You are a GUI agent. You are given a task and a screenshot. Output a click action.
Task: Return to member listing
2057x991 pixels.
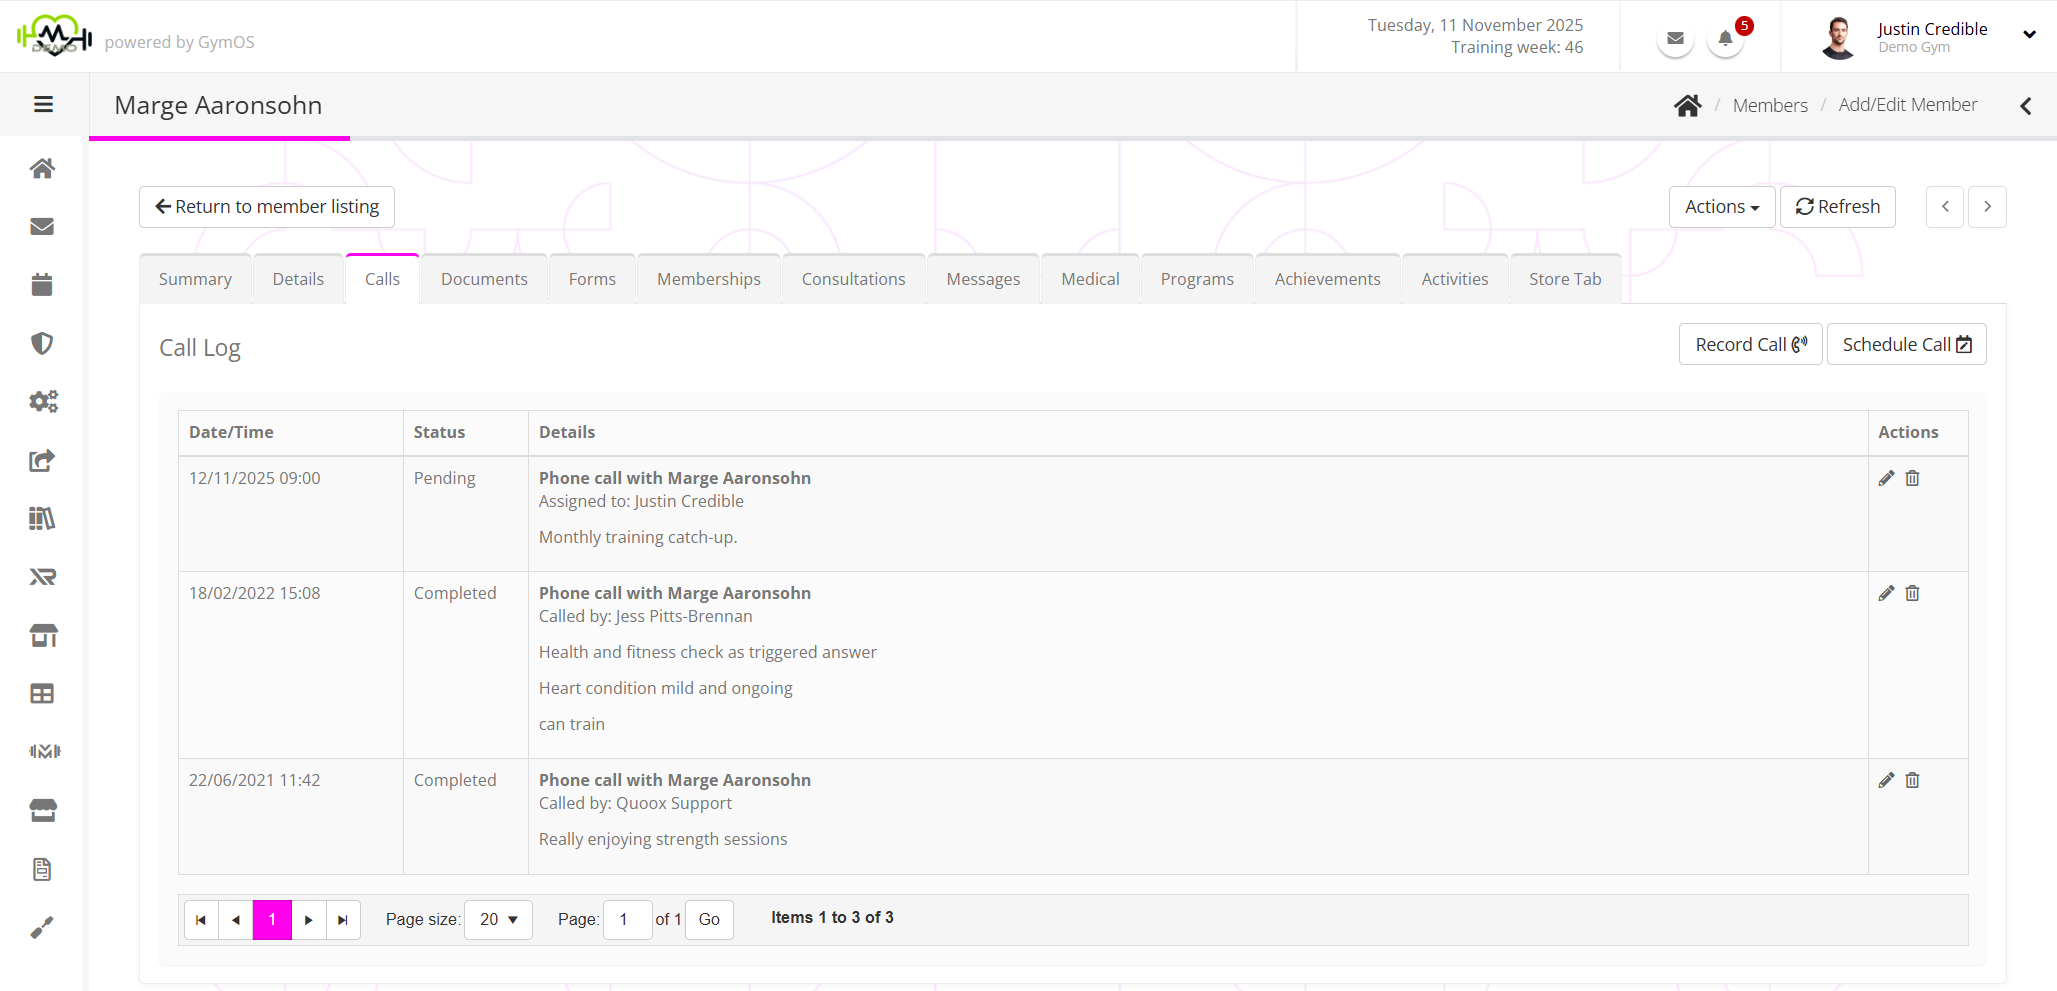267,207
